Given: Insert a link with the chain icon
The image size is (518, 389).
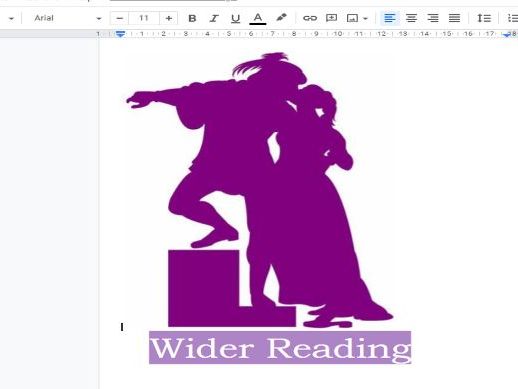Looking at the screenshot, I should pos(310,18).
